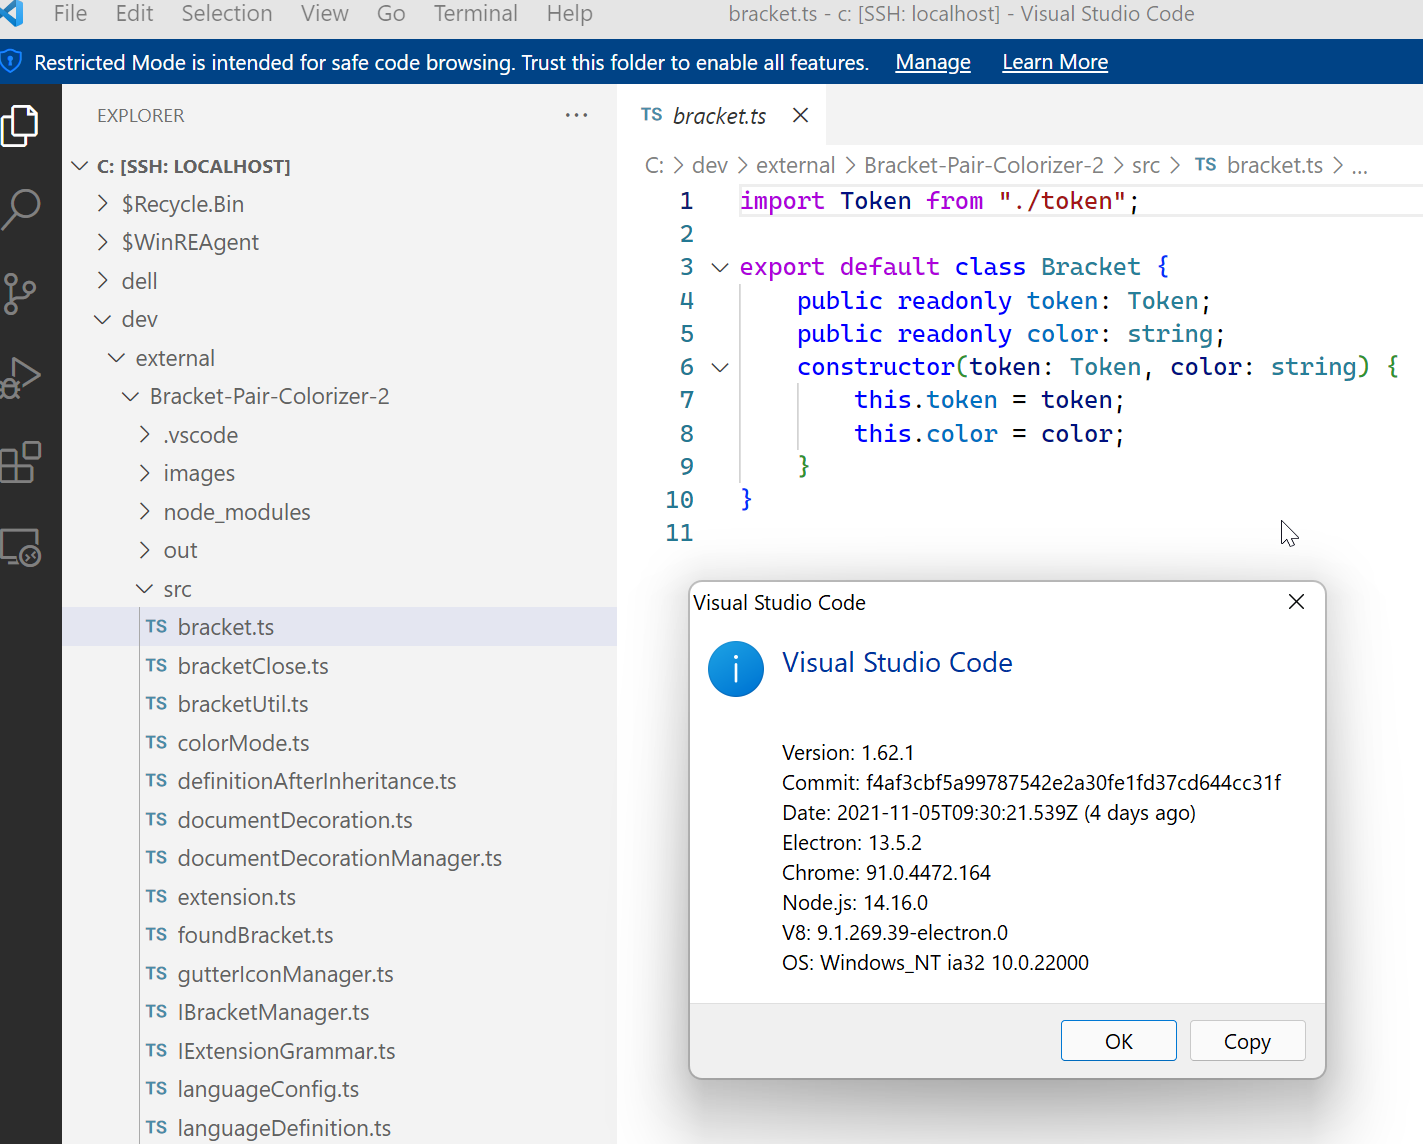Click Copy in the About dialog
Image resolution: width=1423 pixels, height=1144 pixels.
[x=1247, y=1040]
